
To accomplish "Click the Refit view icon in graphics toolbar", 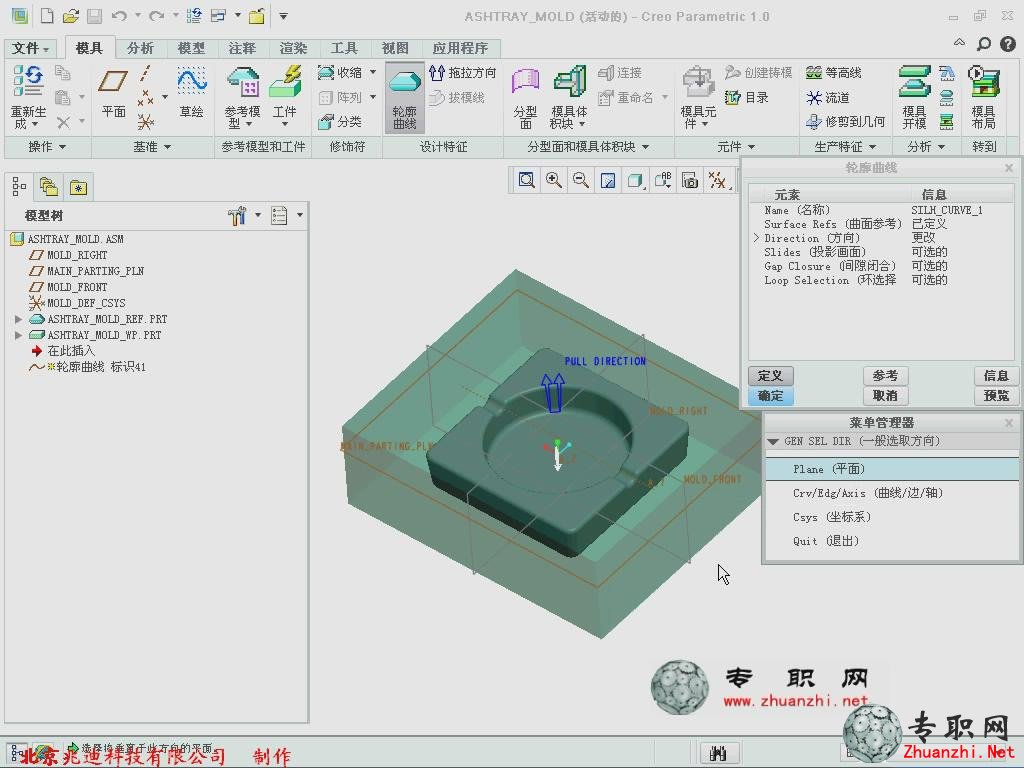I will 526,180.
